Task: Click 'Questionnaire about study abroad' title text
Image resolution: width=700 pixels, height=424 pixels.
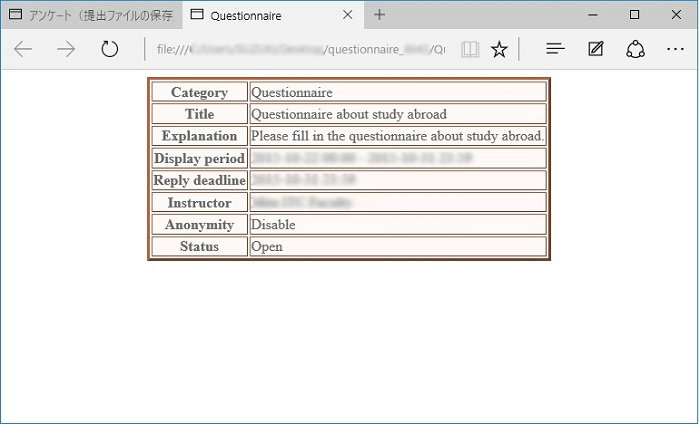Action: (x=348, y=114)
